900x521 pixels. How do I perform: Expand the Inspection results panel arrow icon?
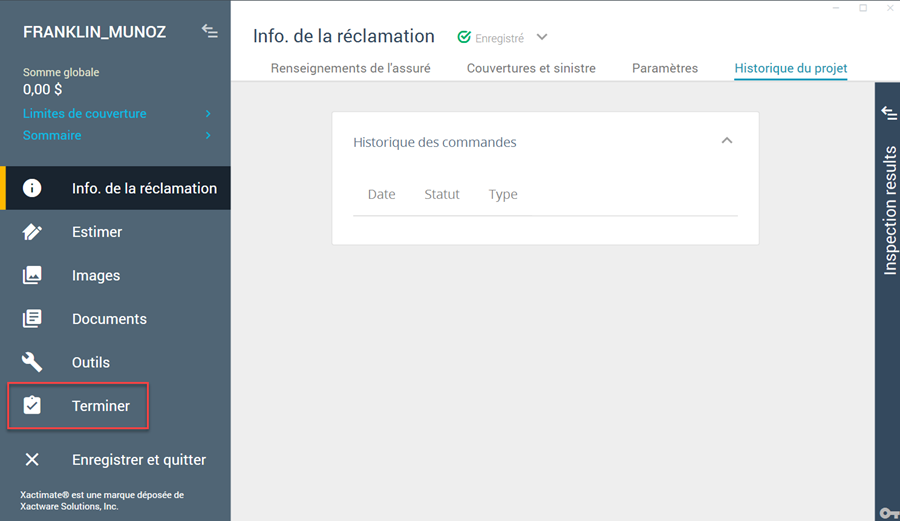(x=889, y=113)
